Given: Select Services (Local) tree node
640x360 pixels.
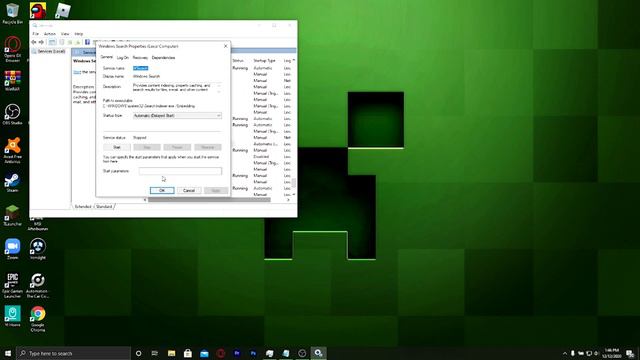Looking at the screenshot, I should (x=51, y=51).
